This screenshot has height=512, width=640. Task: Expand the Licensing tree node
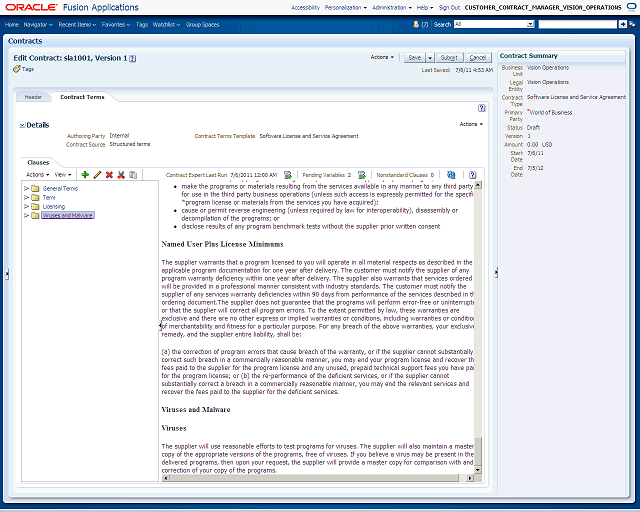click(x=27, y=206)
